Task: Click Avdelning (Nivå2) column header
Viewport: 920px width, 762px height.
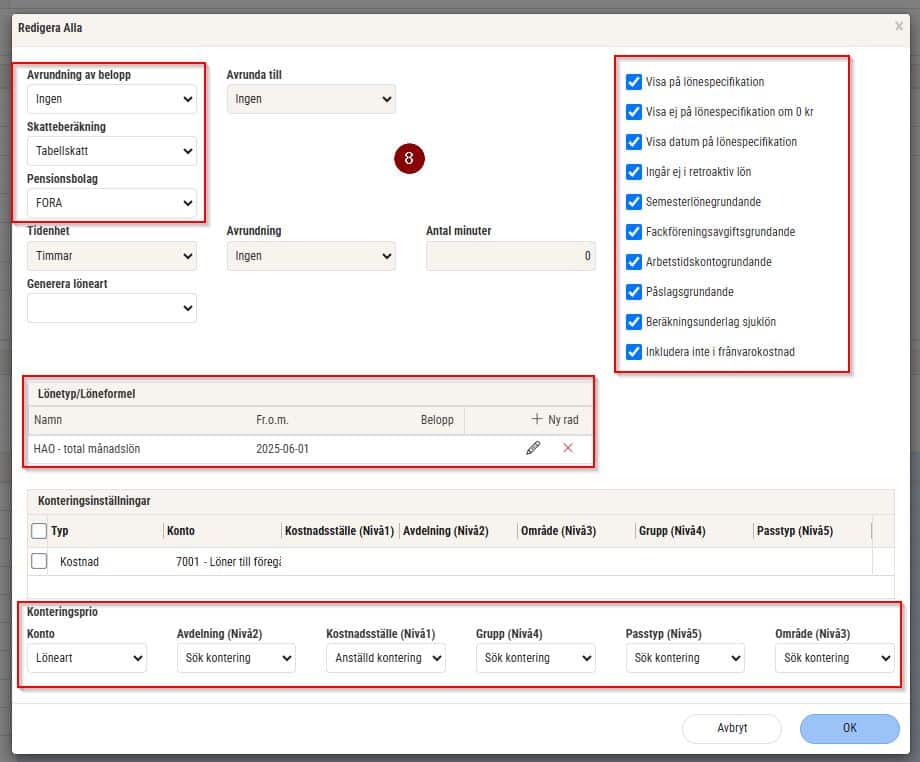Action: coord(445,531)
